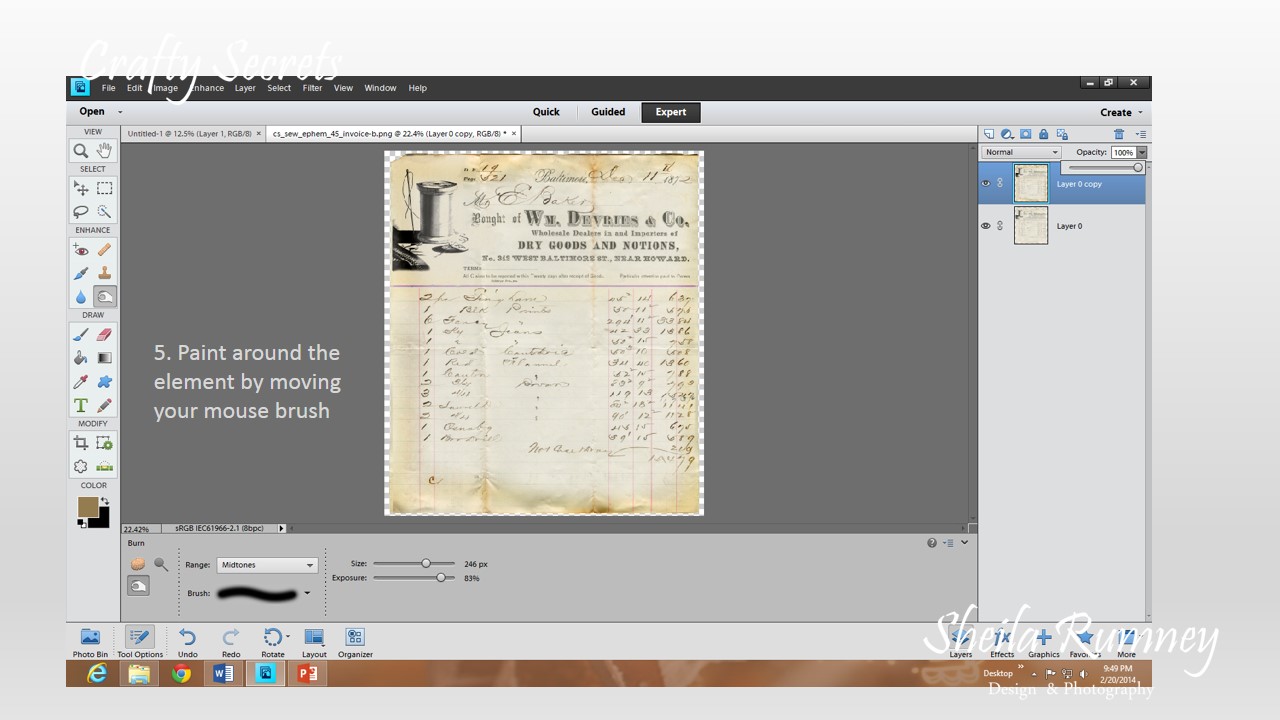Select the Paint Bucket tool
The height and width of the screenshot is (720, 1280).
(81, 358)
